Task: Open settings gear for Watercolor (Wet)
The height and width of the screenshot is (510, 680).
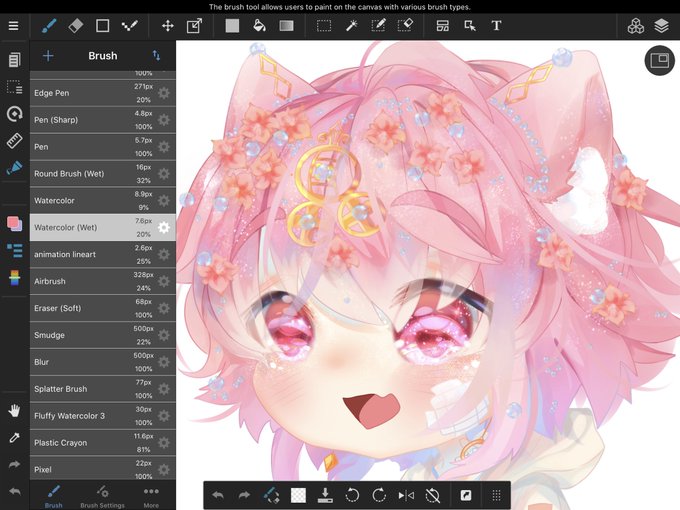Action: click(x=163, y=227)
